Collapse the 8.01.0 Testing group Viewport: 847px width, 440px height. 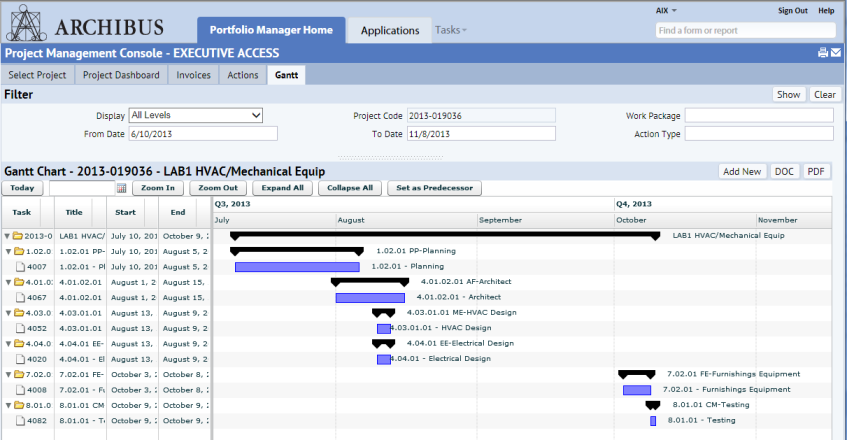8,405
